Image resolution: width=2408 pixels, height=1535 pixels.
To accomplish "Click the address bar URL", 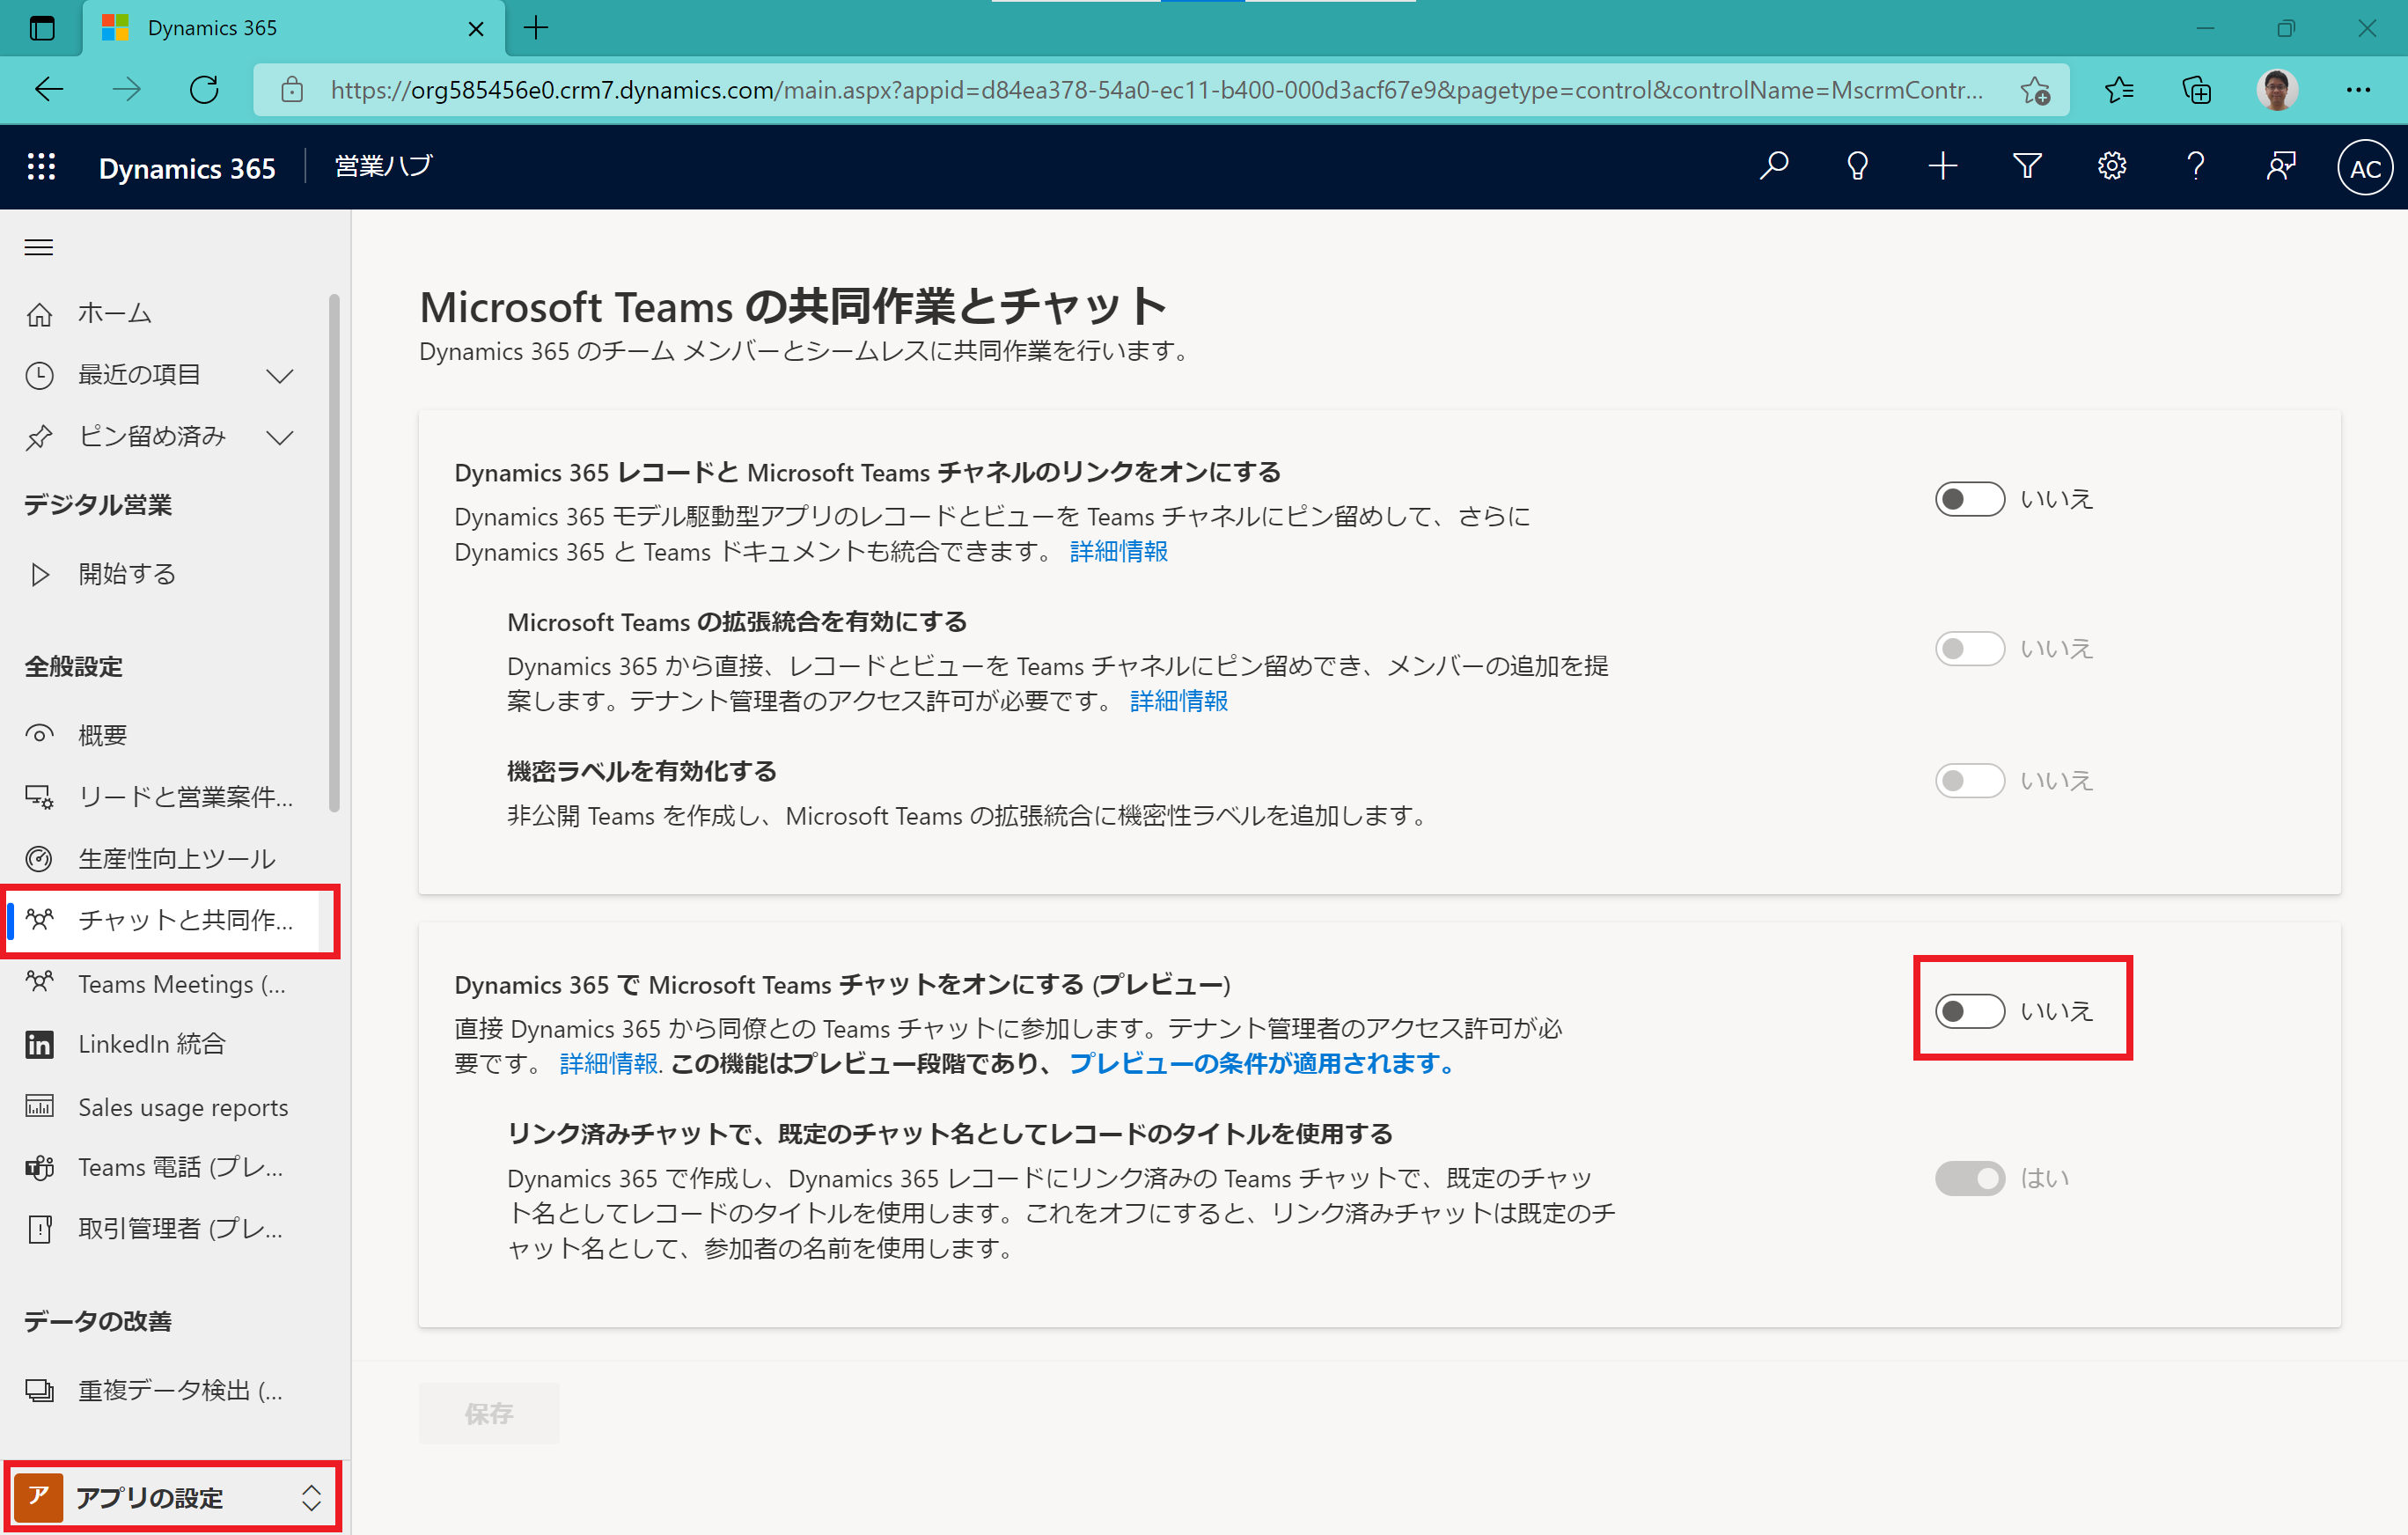I will [1156, 90].
